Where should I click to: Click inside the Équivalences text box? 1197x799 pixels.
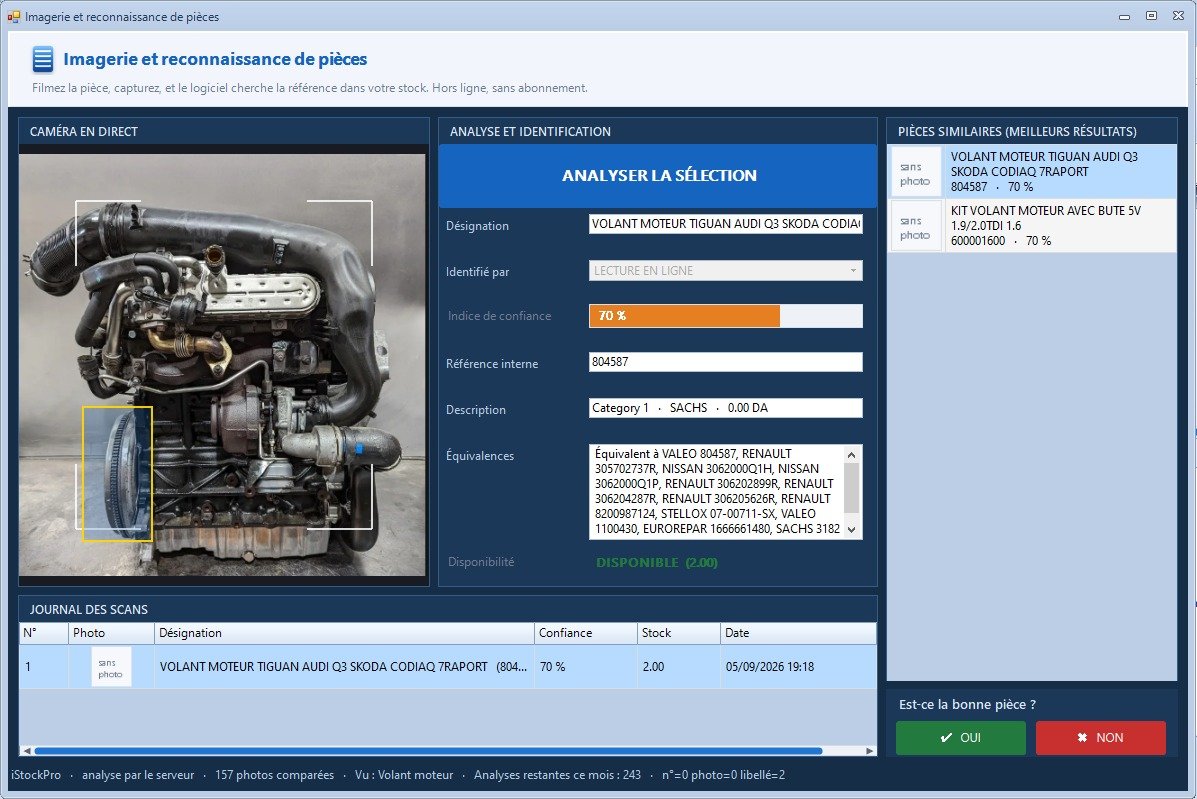coord(718,491)
